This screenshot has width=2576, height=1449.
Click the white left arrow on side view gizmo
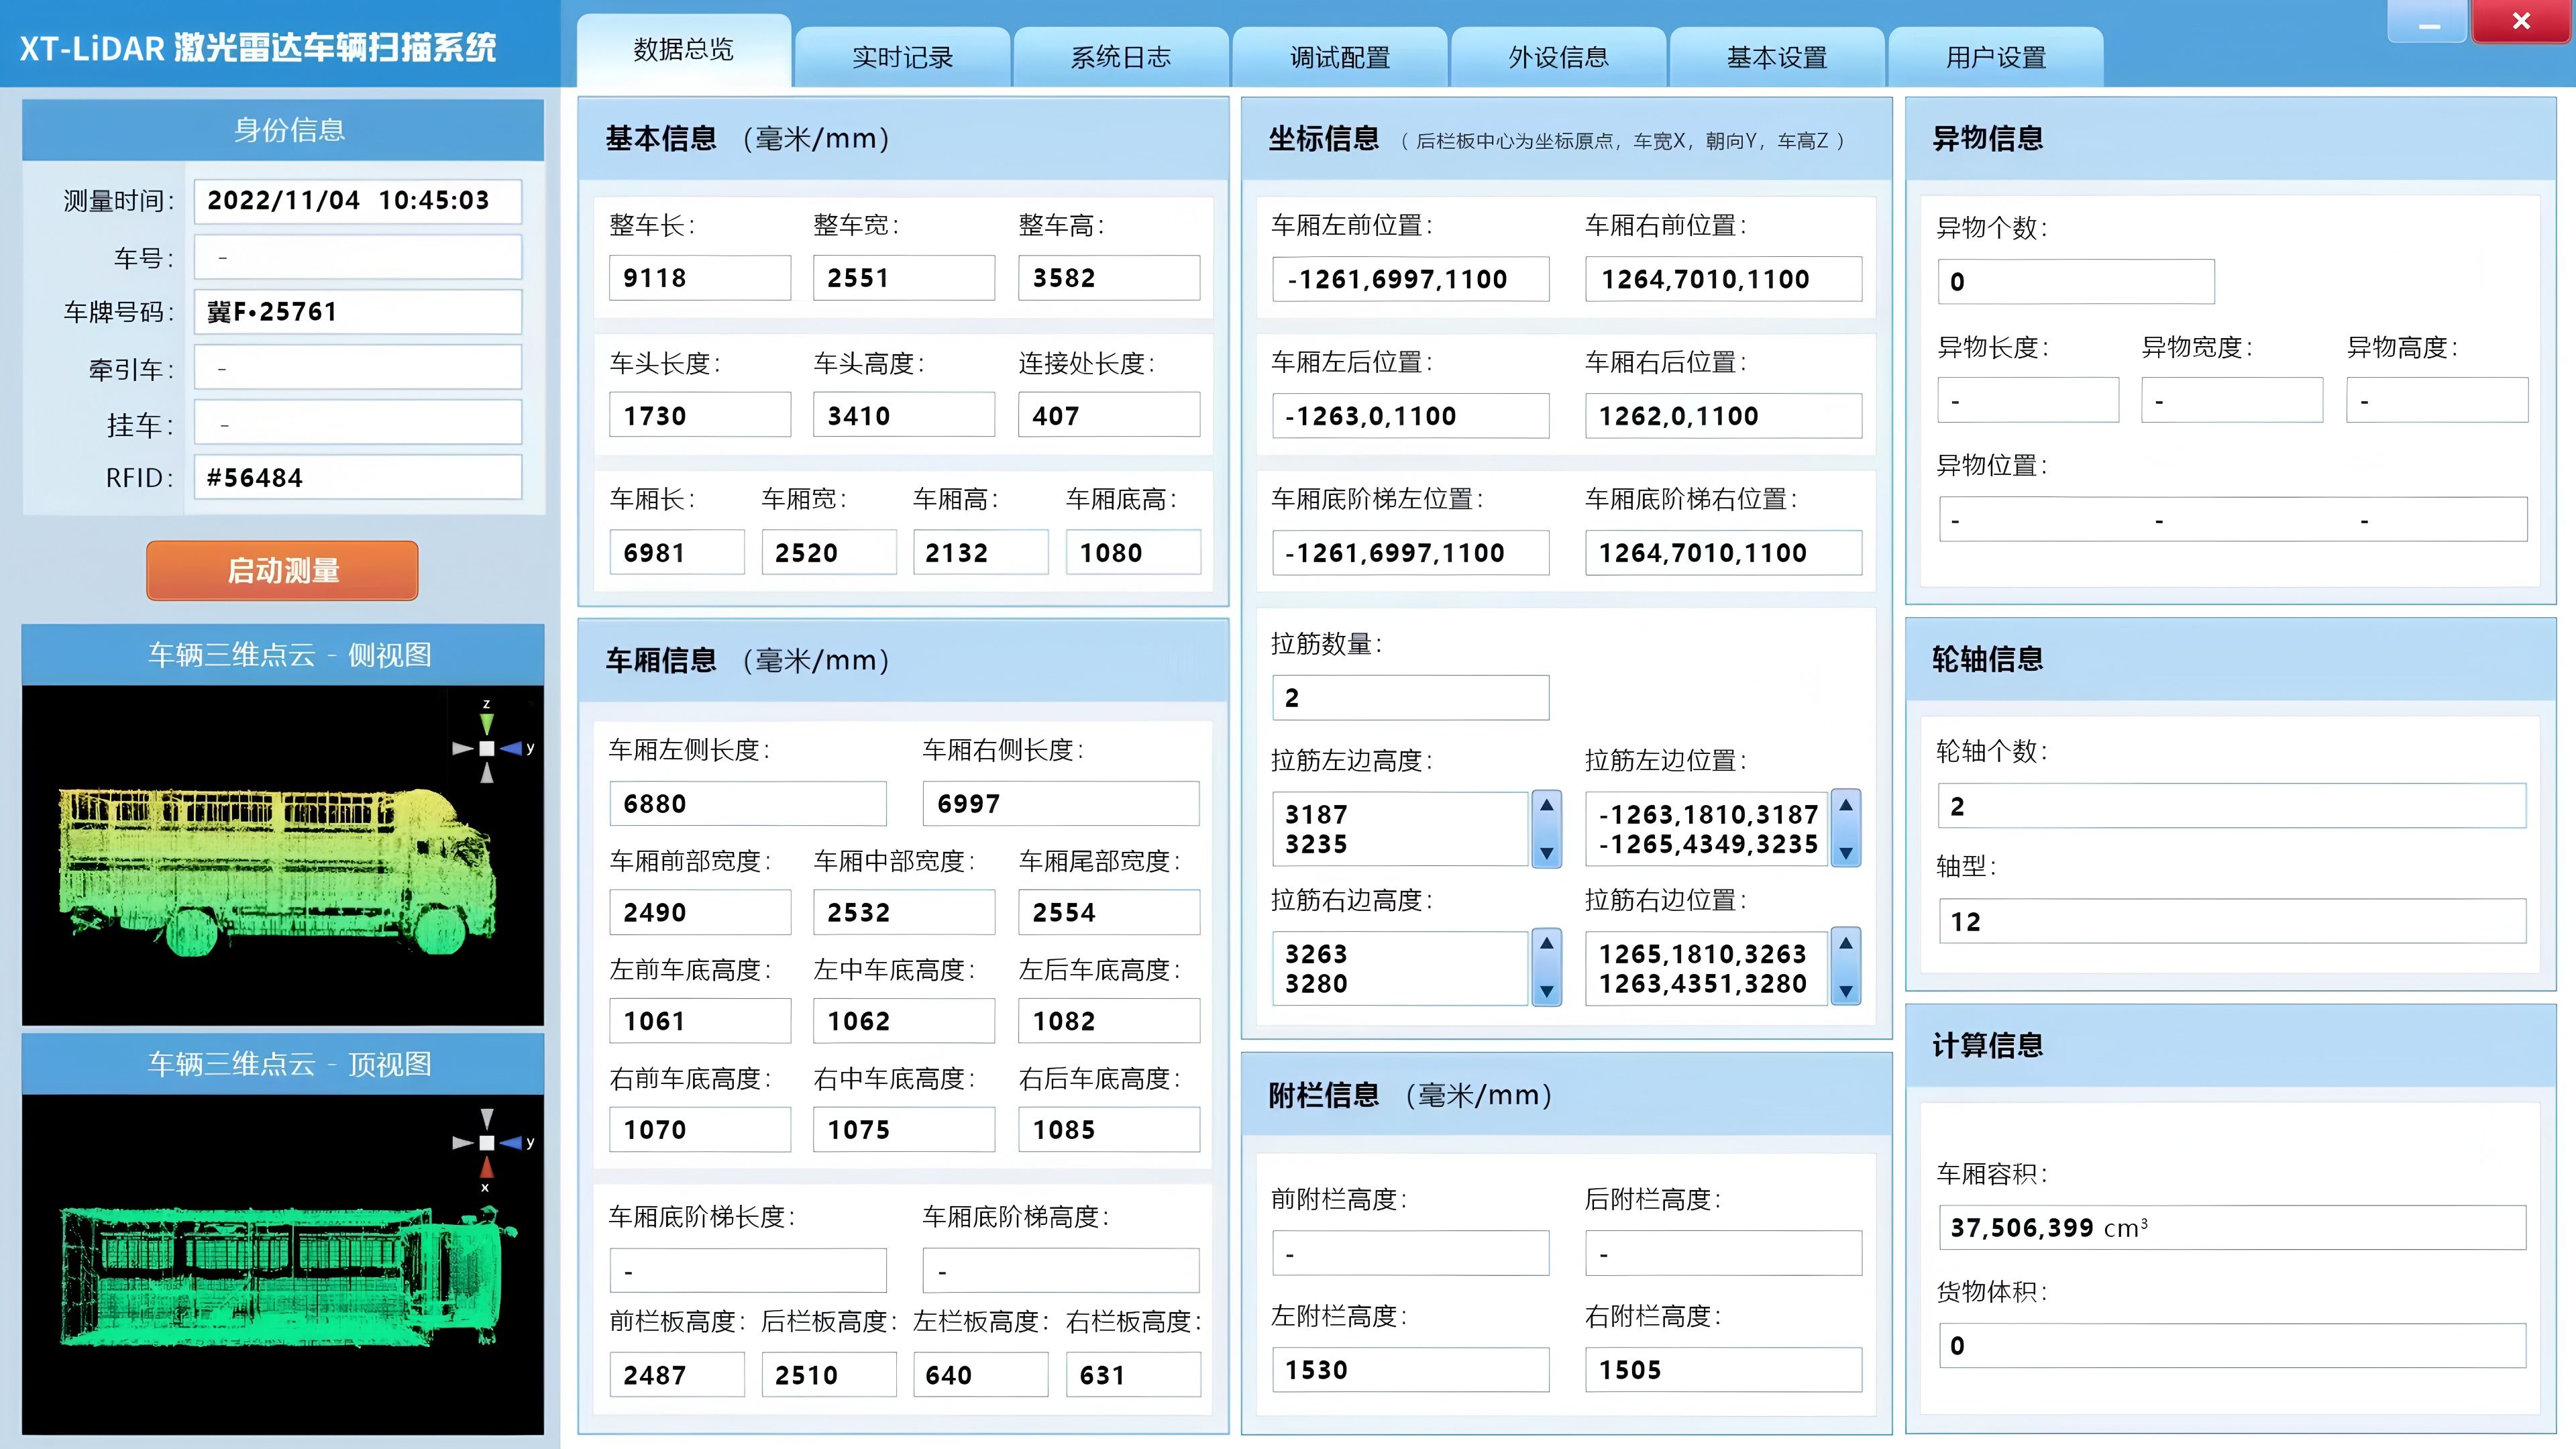[462, 749]
